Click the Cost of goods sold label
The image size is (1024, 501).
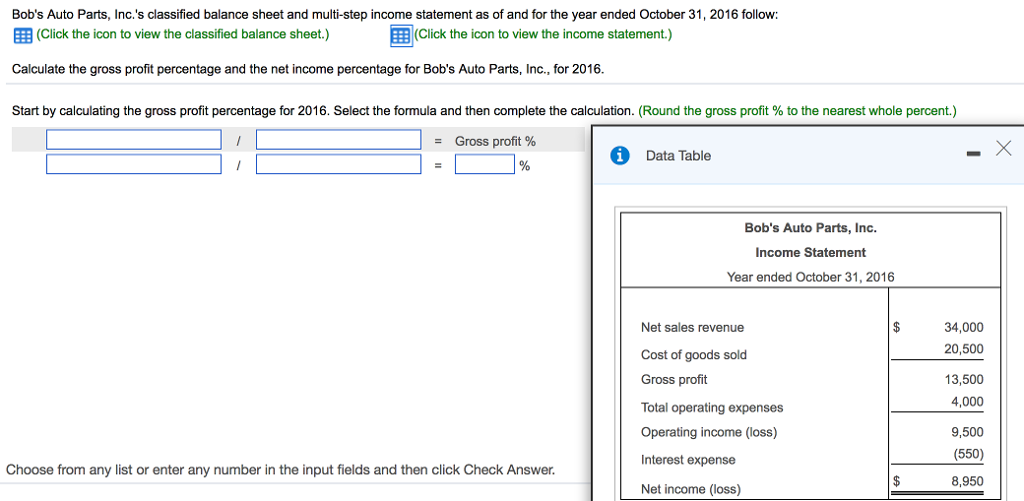point(694,355)
